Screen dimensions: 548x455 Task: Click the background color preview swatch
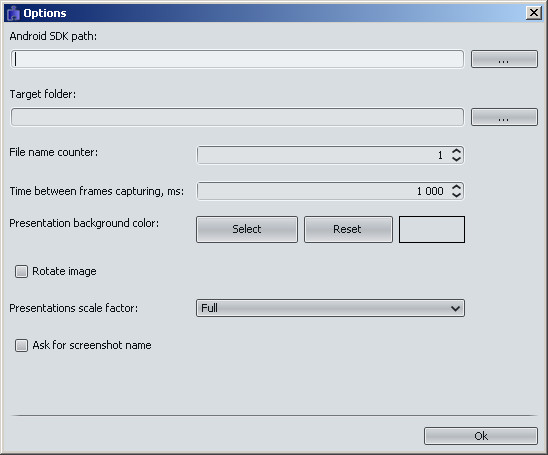432,229
